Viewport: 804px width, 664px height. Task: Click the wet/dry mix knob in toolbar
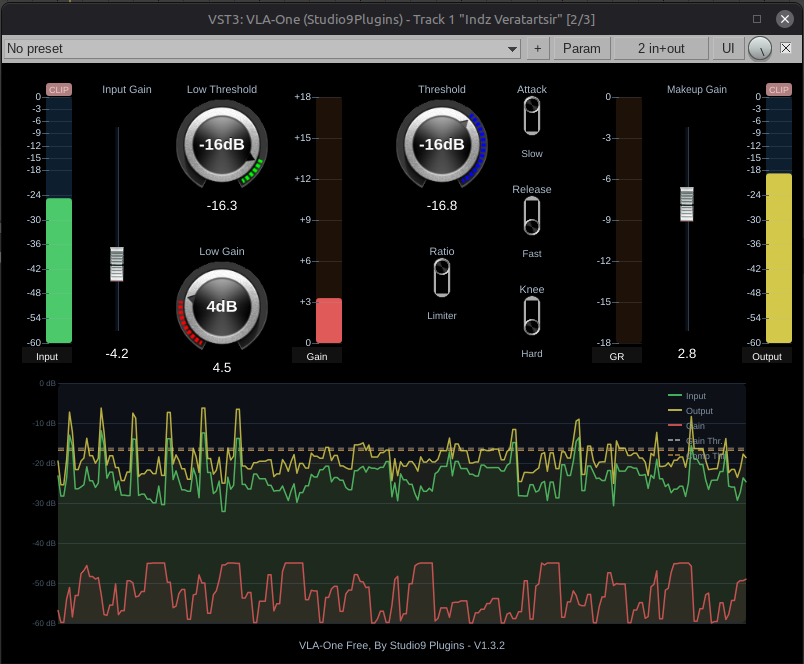click(x=760, y=49)
